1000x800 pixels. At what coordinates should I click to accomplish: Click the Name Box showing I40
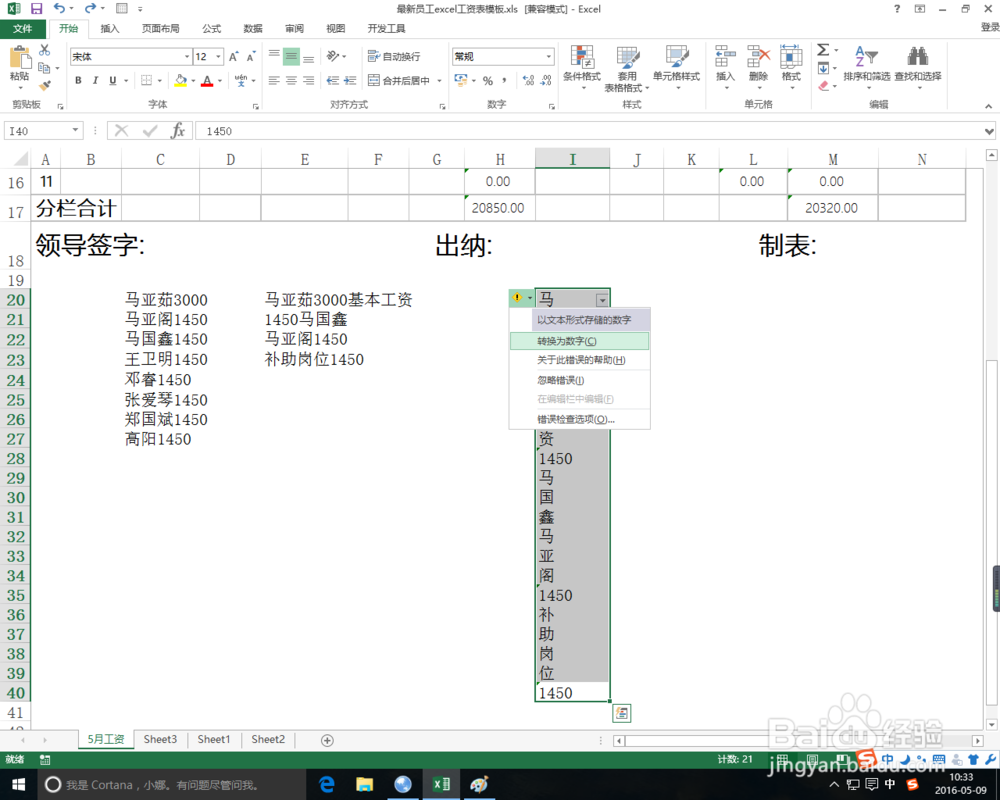(x=43, y=131)
